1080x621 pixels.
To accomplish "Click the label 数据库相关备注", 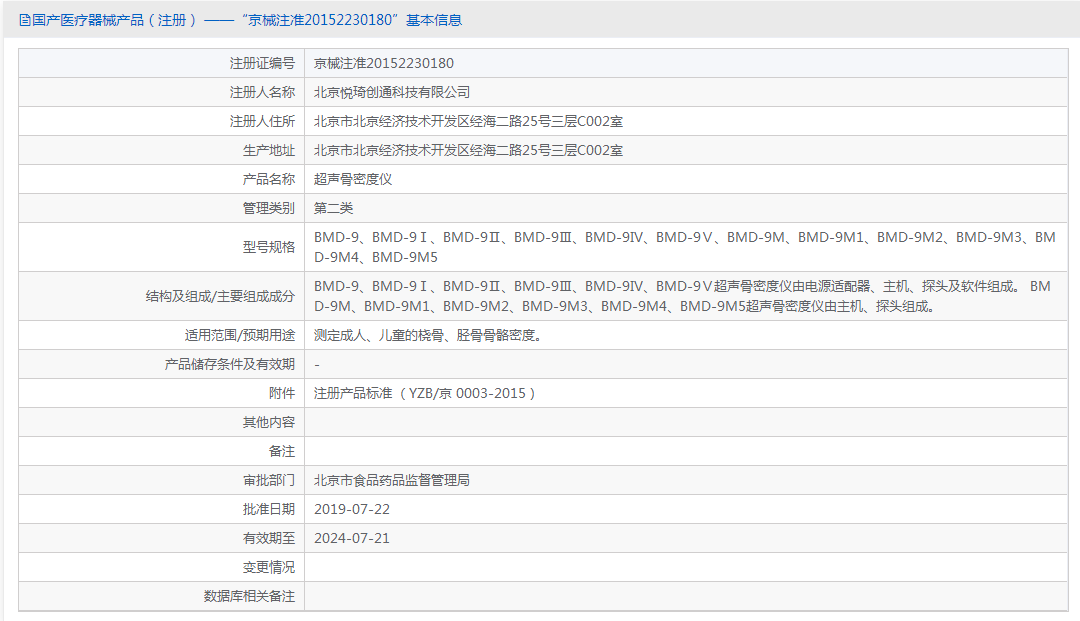I will coord(249,596).
